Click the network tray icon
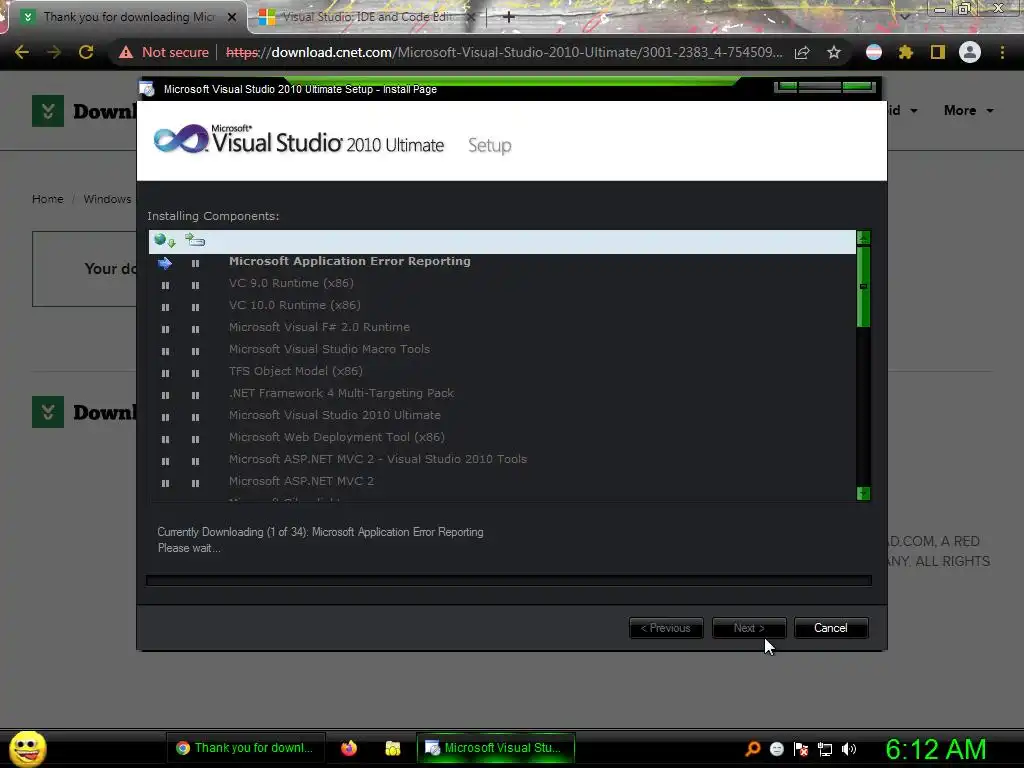1024x768 pixels. [x=825, y=749]
